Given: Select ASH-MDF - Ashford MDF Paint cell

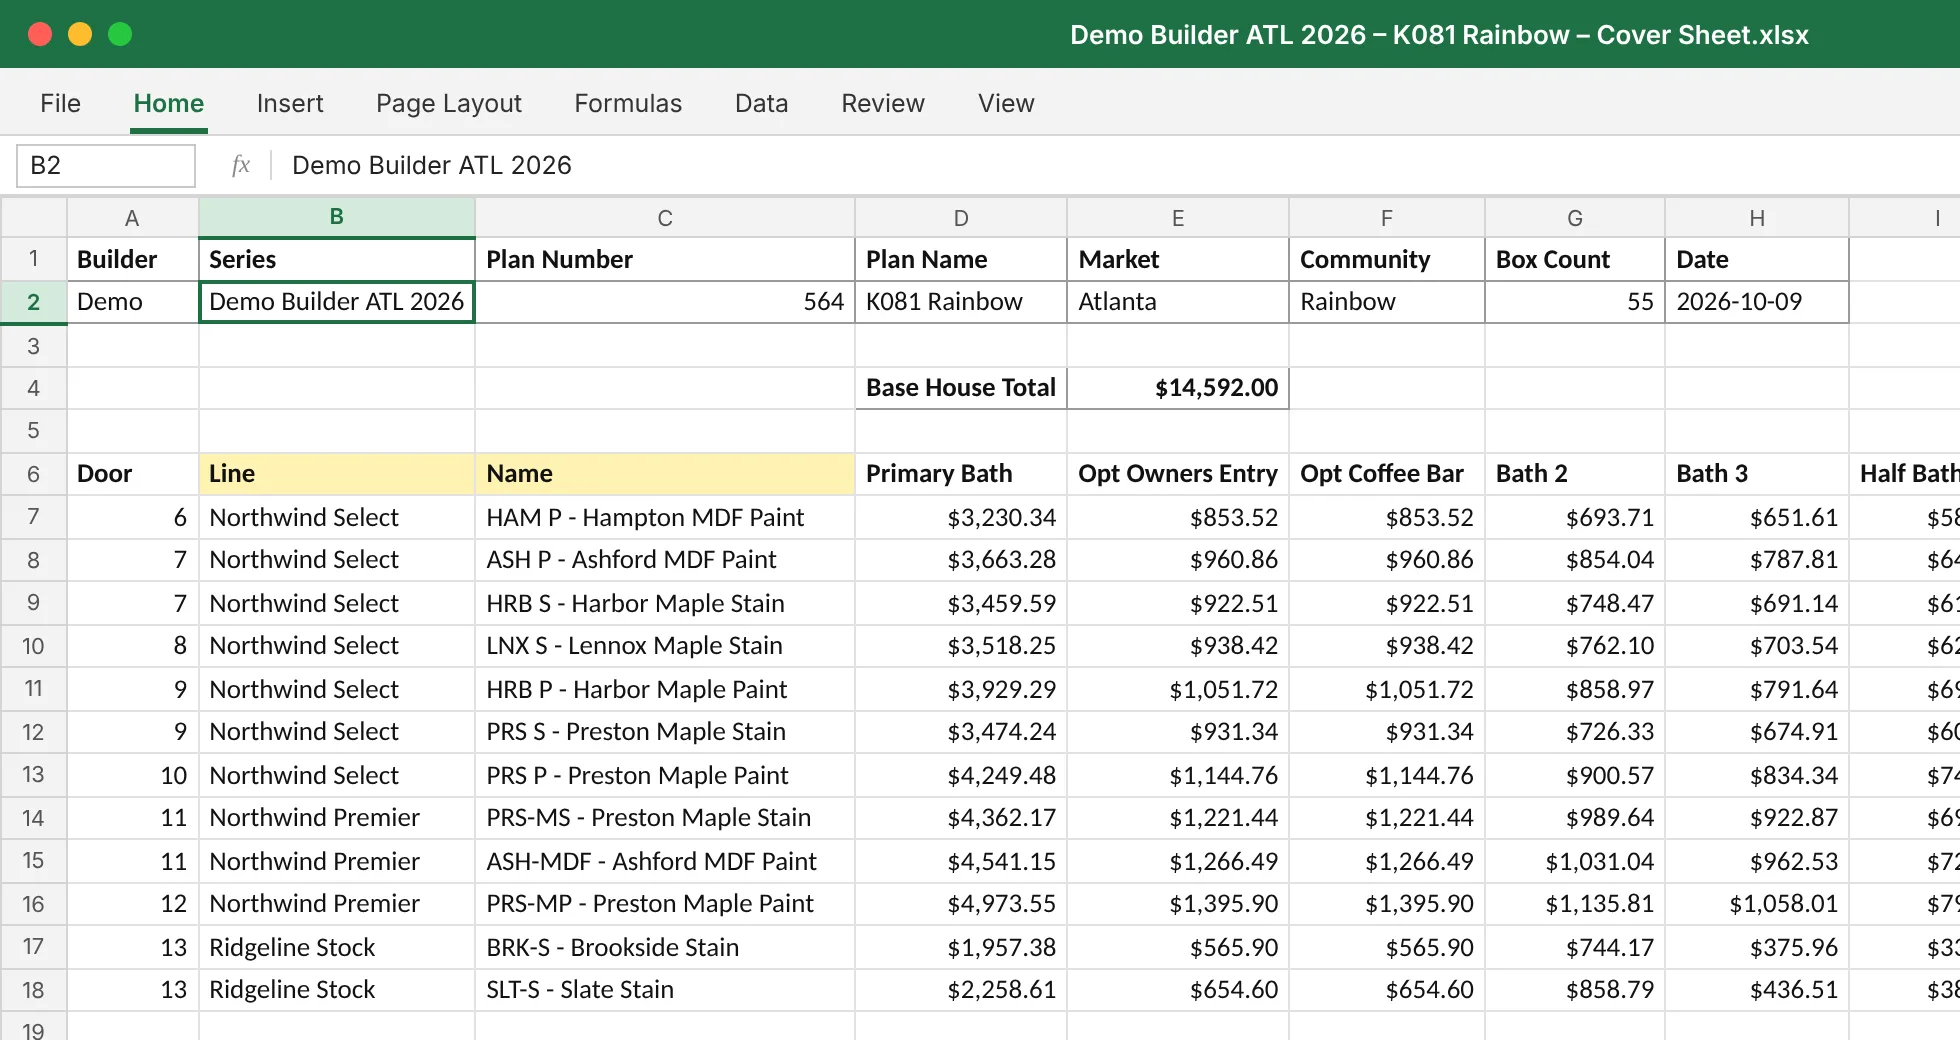Looking at the screenshot, I should [x=665, y=861].
